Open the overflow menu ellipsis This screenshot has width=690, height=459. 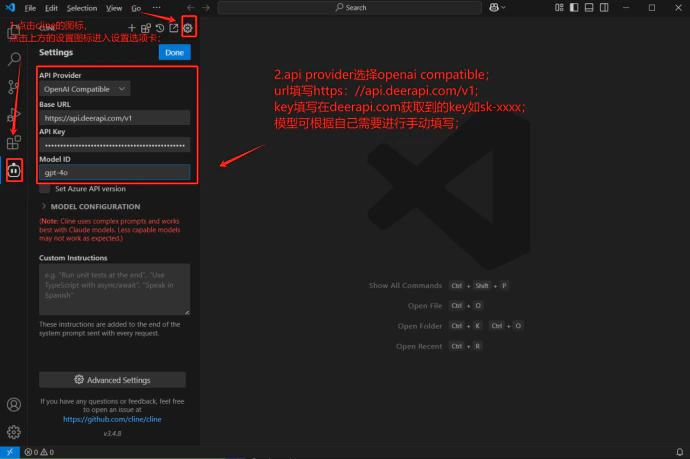pyautogui.click(x=156, y=7)
